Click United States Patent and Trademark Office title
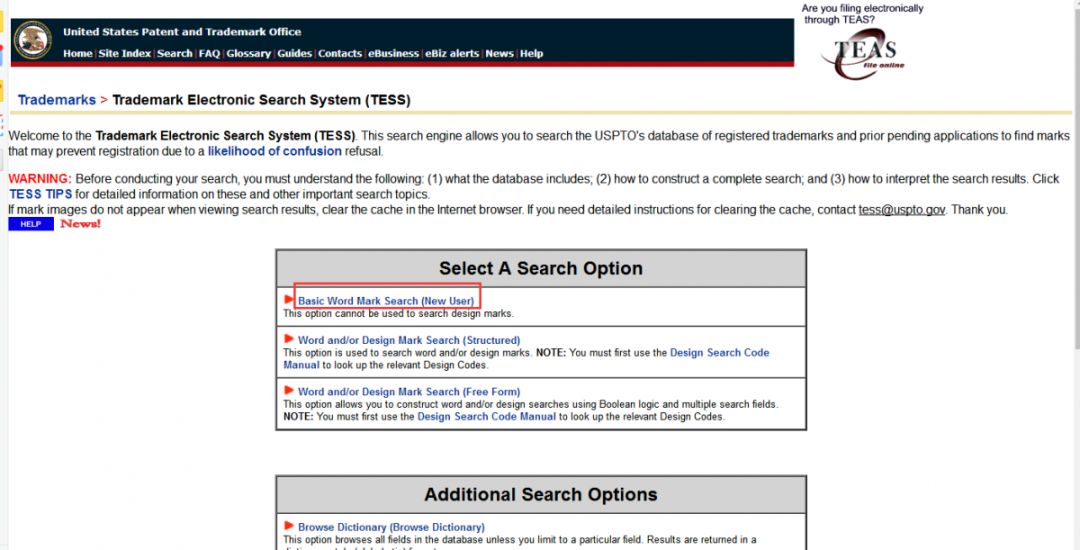 pos(182,32)
